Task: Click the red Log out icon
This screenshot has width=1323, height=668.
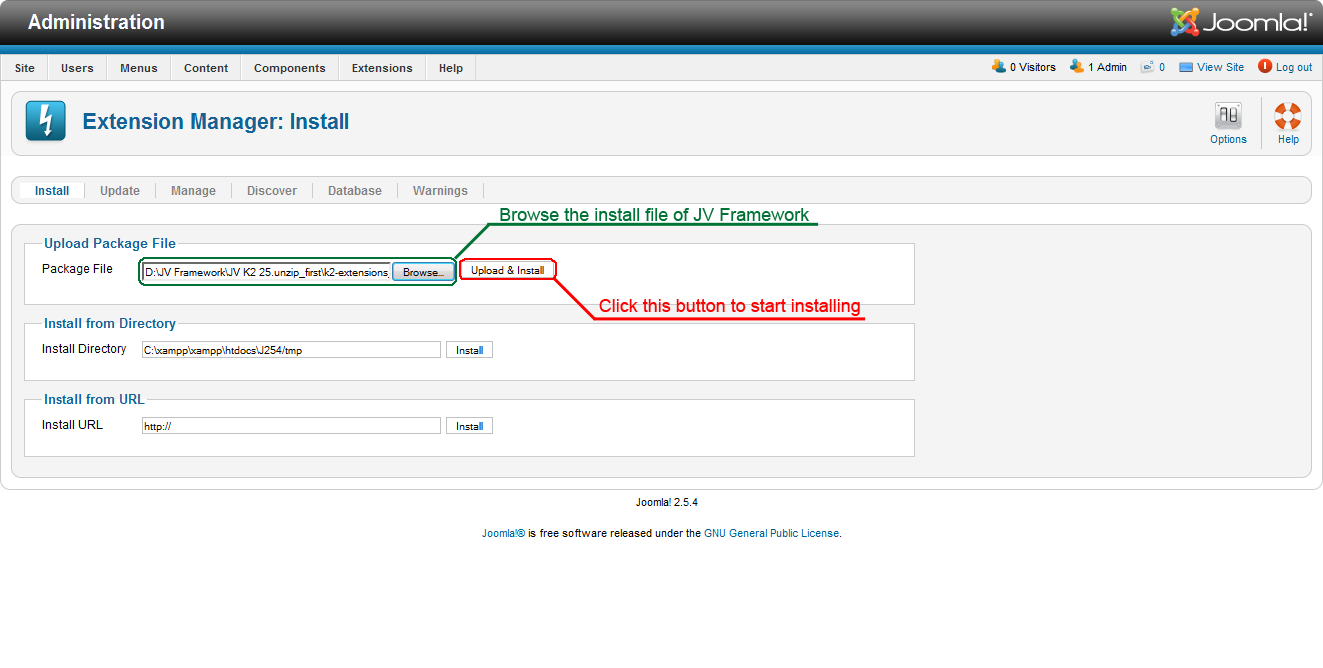Action: click(1265, 67)
